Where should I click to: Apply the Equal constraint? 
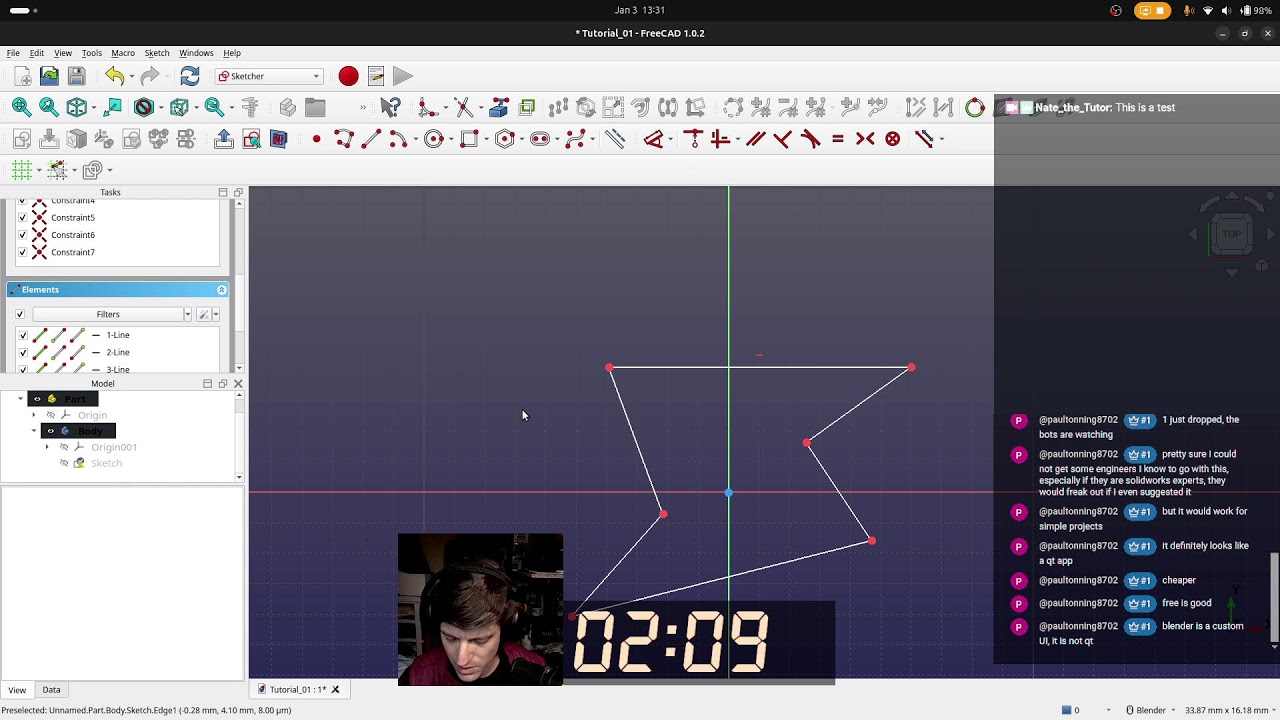point(838,139)
